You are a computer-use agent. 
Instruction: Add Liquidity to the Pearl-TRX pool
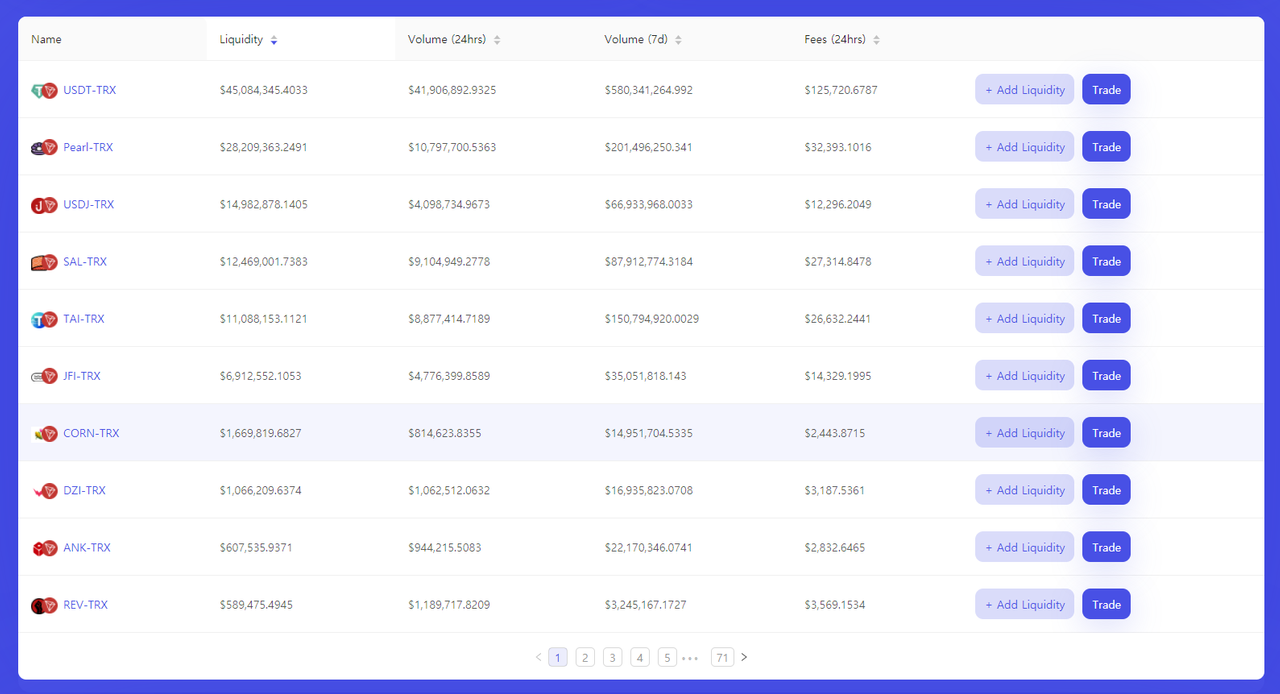[1024, 146]
